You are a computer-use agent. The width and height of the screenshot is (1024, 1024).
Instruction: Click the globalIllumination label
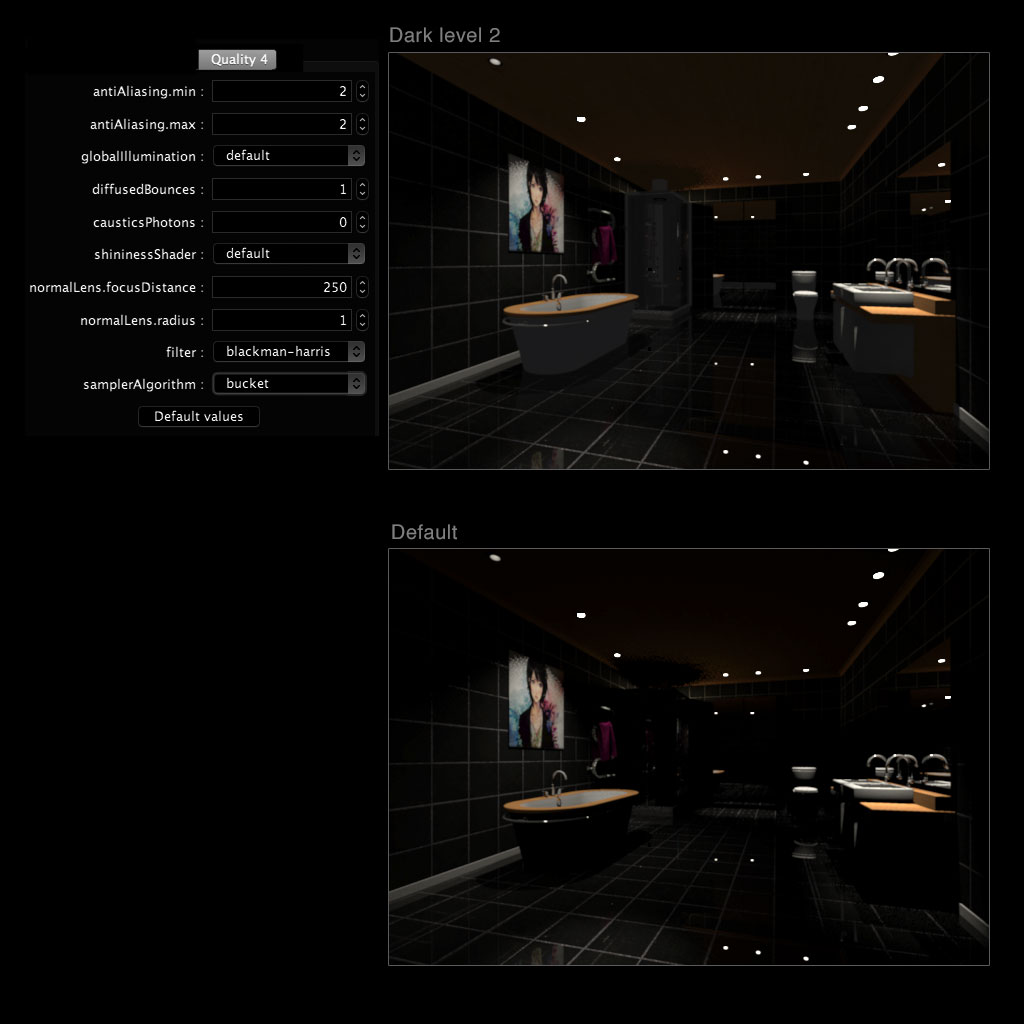coord(142,157)
